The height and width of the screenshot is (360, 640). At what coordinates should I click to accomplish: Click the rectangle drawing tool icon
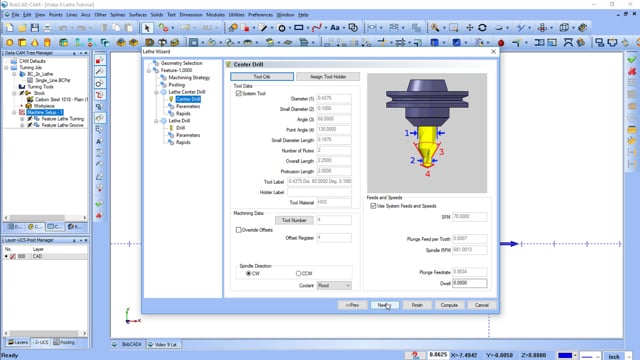click(x=299, y=28)
